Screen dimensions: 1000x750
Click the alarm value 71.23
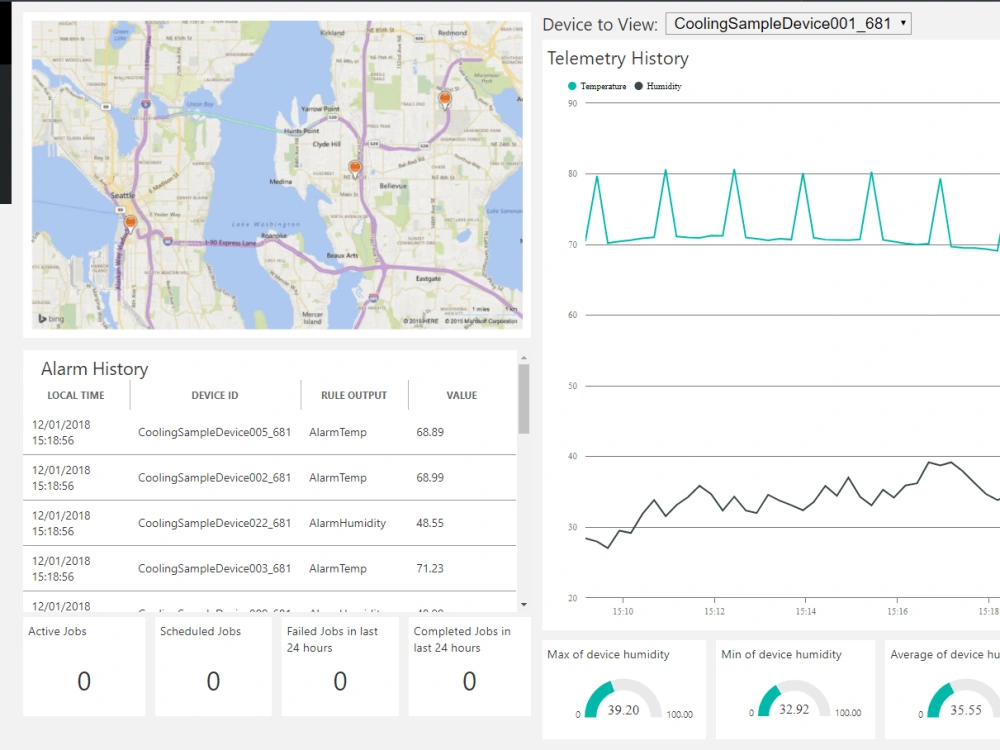[430, 568]
